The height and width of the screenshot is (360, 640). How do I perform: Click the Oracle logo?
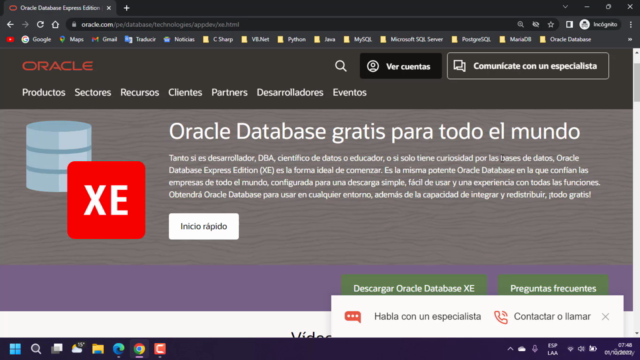click(58, 66)
